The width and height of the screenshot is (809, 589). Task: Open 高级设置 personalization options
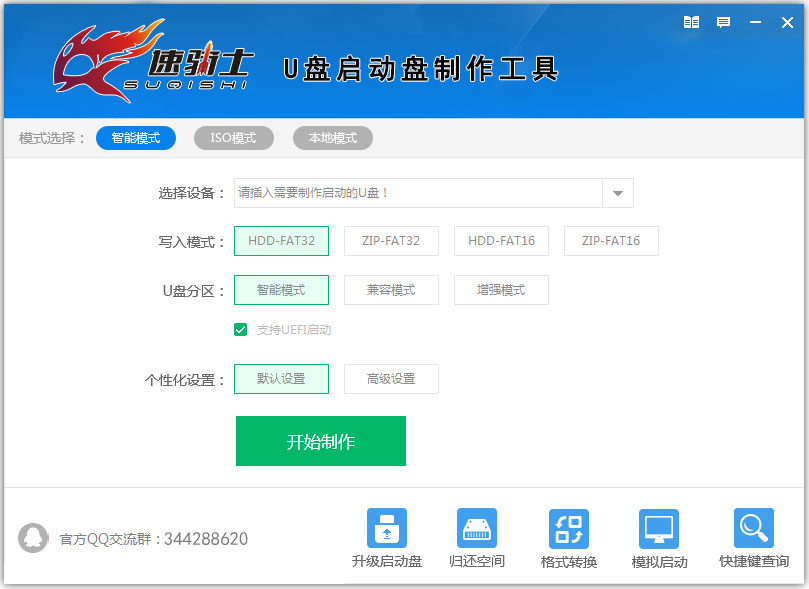click(x=391, y=379)
